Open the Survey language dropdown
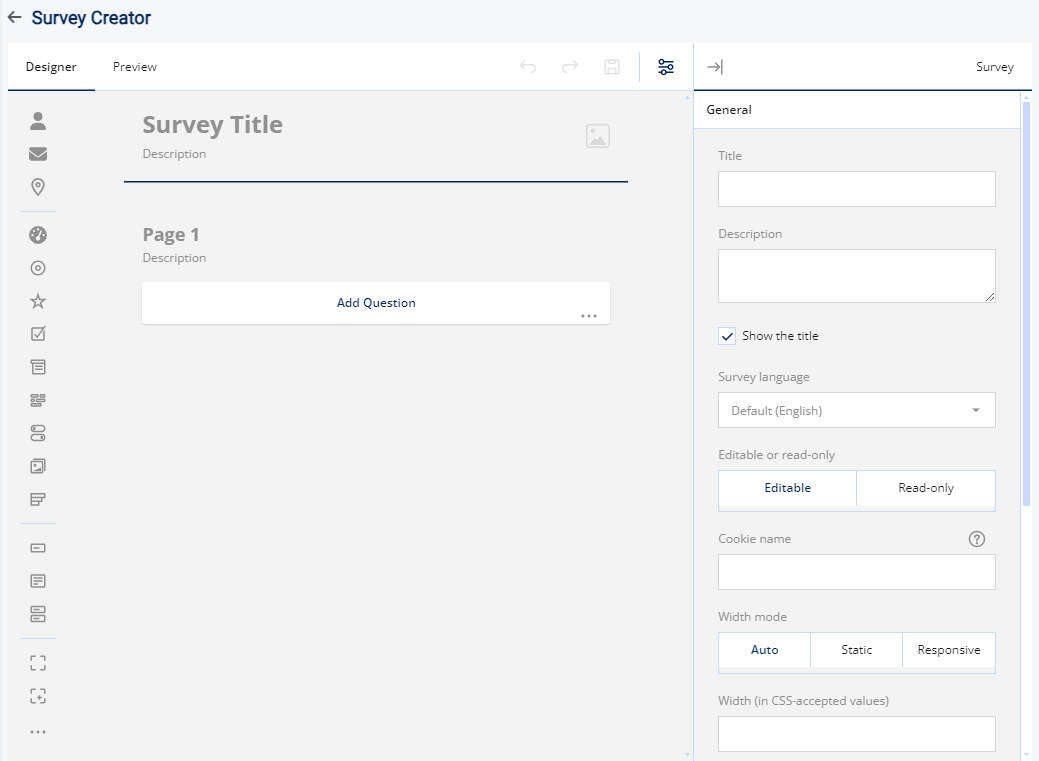 pyautogui.click(x=856, y=410)
